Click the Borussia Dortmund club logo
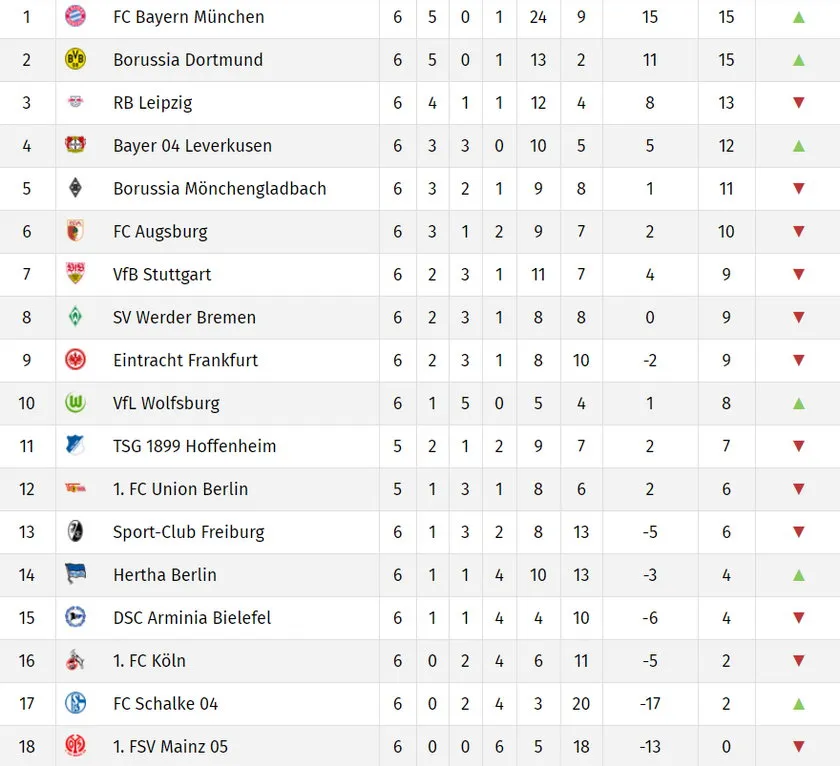 (x=75, y=59)
